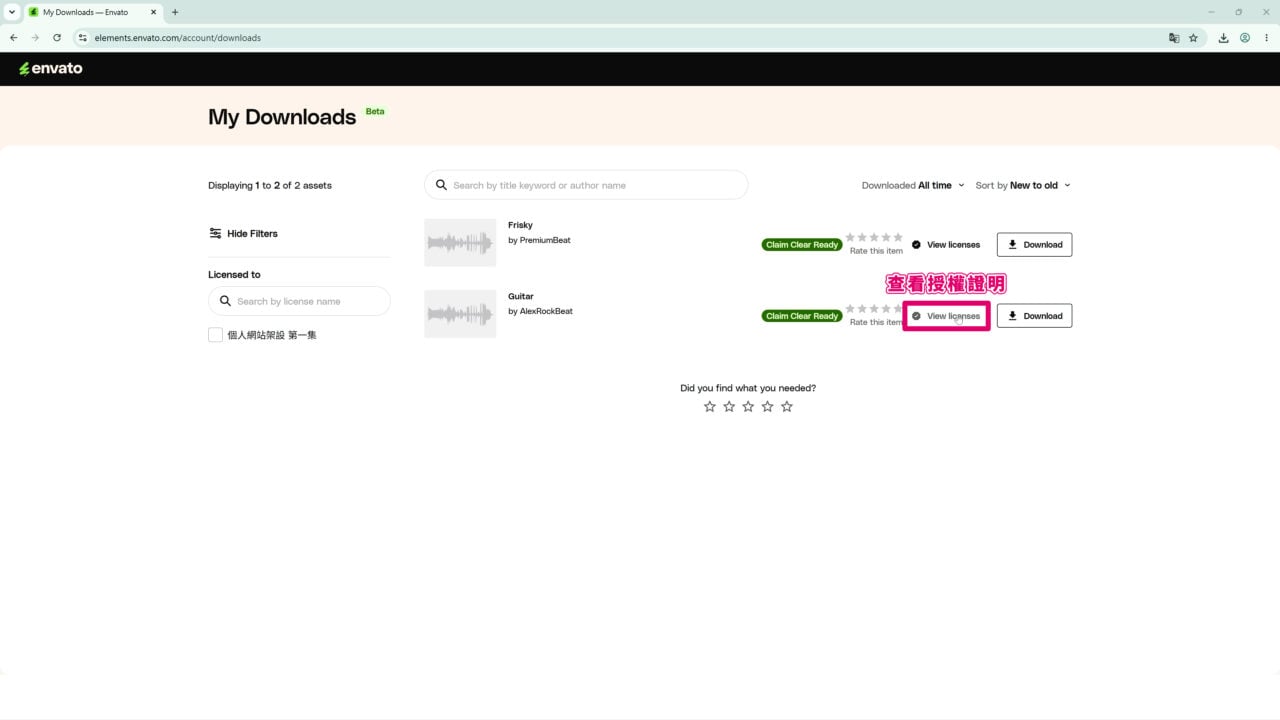Rate Guitar one star
Image resolution: width=1280 pixels, height=720 pixels.
coord(850,308)
